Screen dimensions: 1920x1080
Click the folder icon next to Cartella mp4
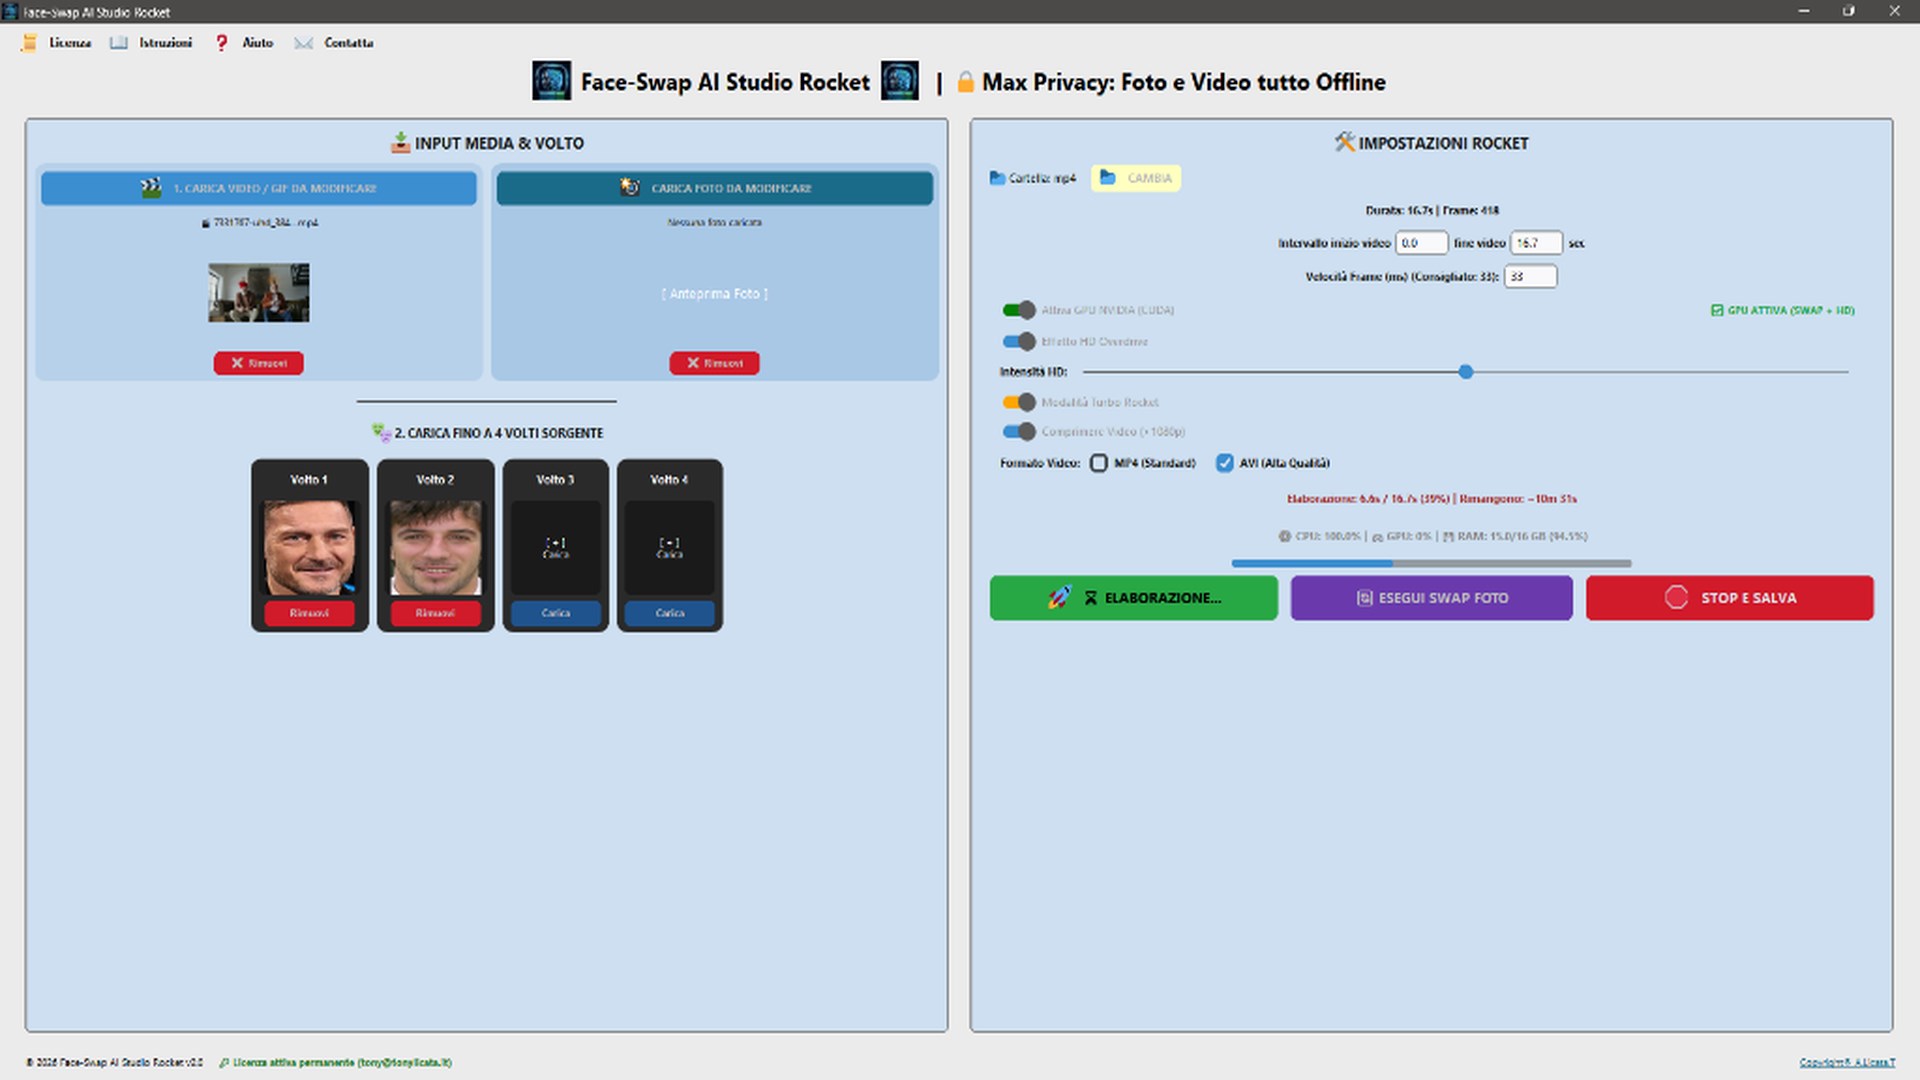coord(997,178)
